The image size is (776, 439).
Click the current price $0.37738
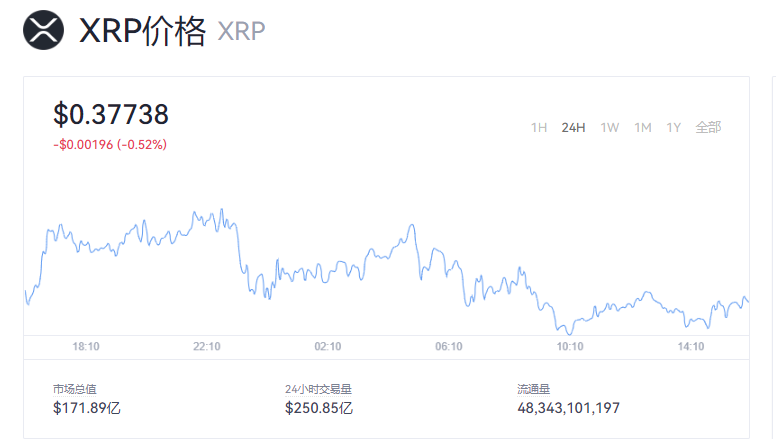[111, 114]
